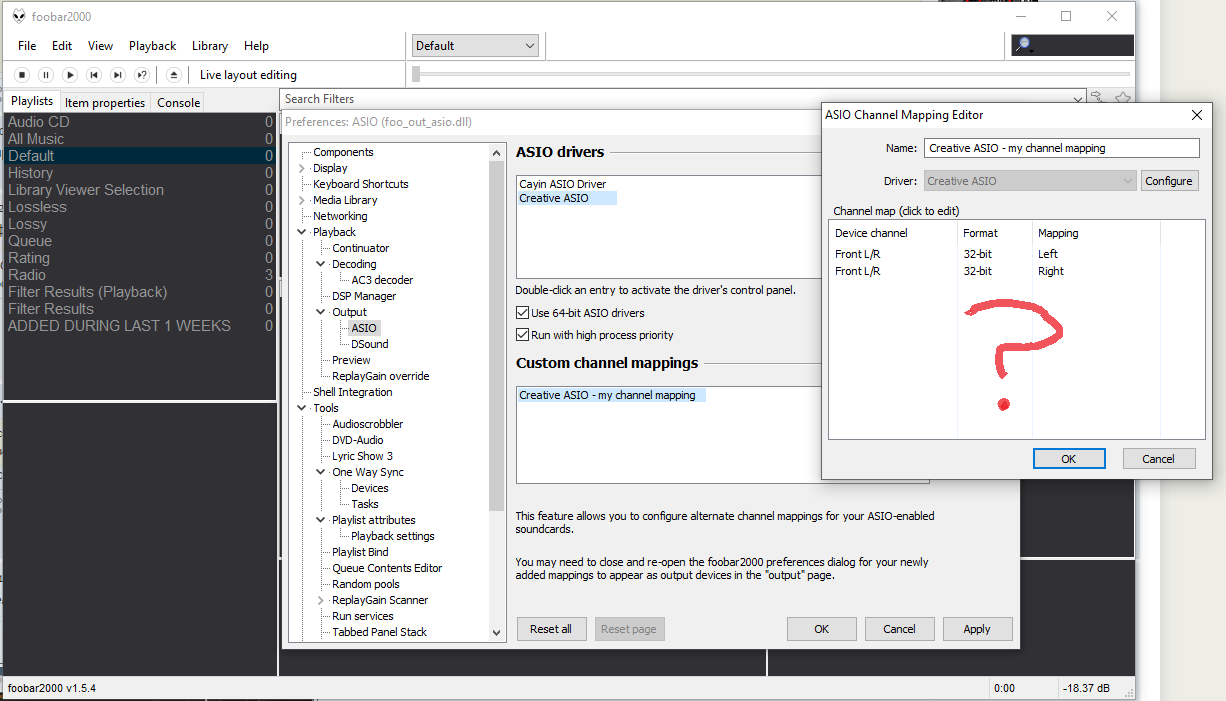The image size is (1226, 701).
Task: Click the Reset all button
Action: pos(551,629)
